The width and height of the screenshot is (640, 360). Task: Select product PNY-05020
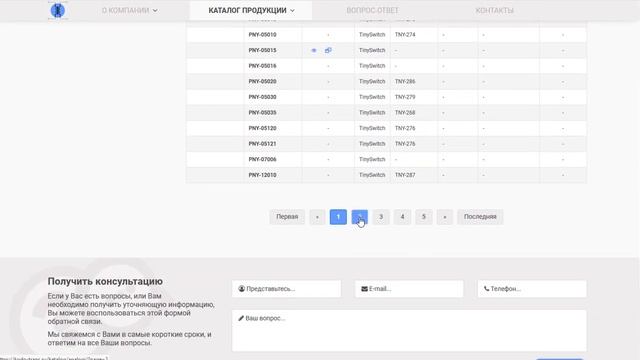pyautogui.click(x=262, y=81)
